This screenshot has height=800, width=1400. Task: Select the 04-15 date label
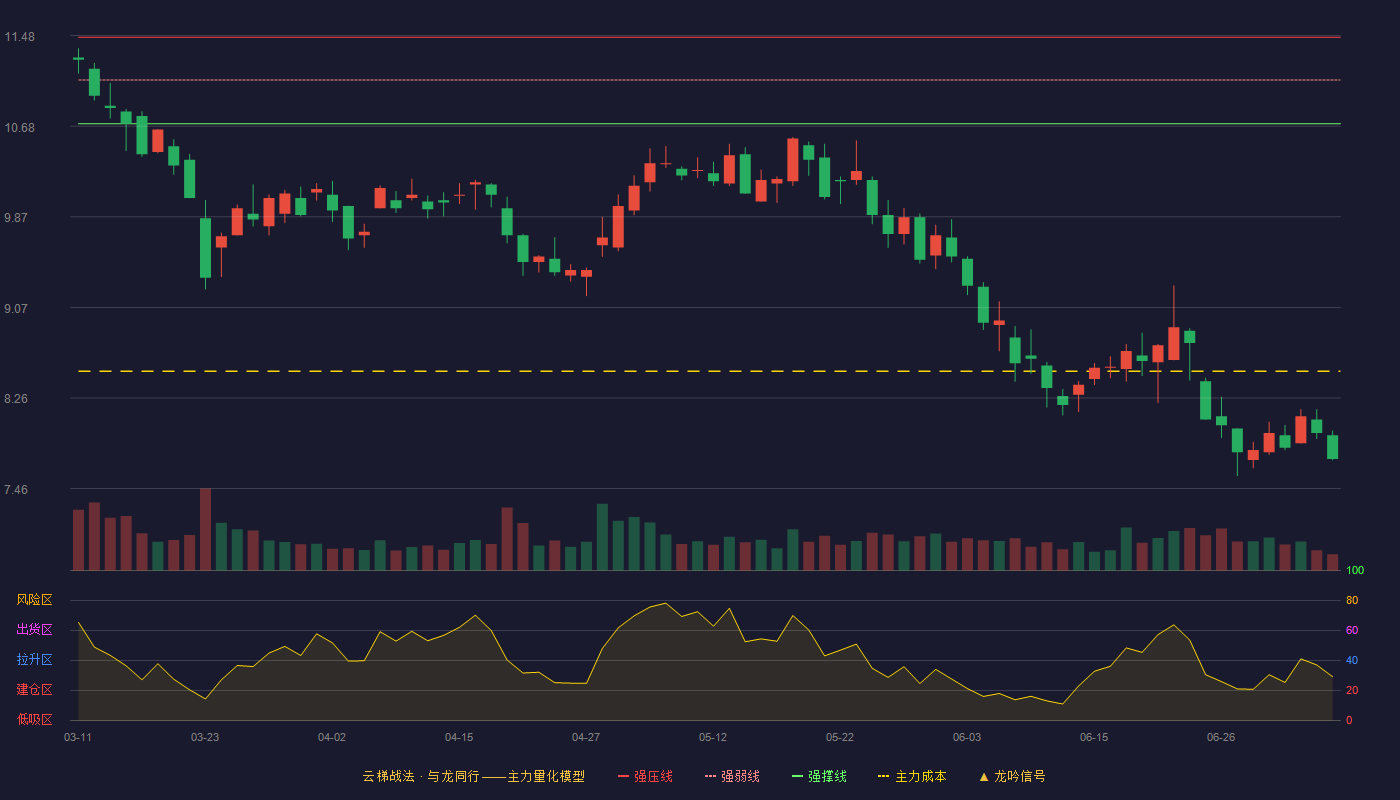point(459,737)
